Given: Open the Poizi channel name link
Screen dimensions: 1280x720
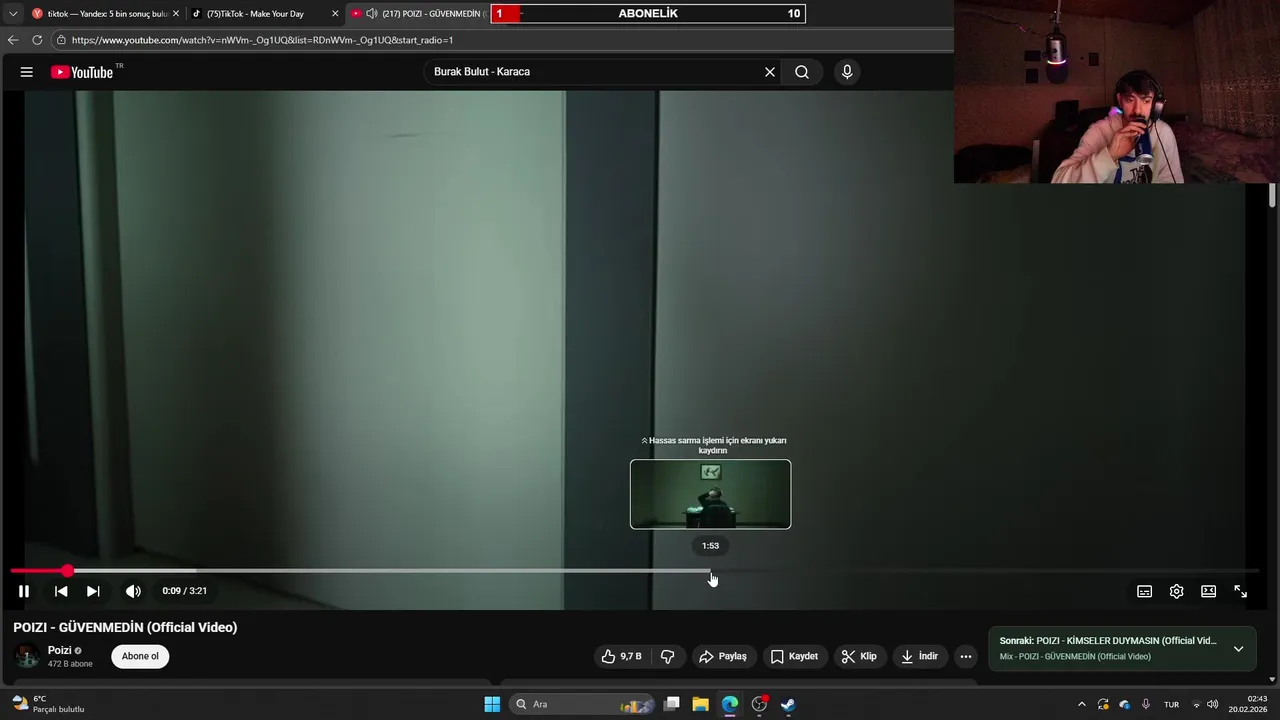Looking at the screenshot, I should point(59,650).
